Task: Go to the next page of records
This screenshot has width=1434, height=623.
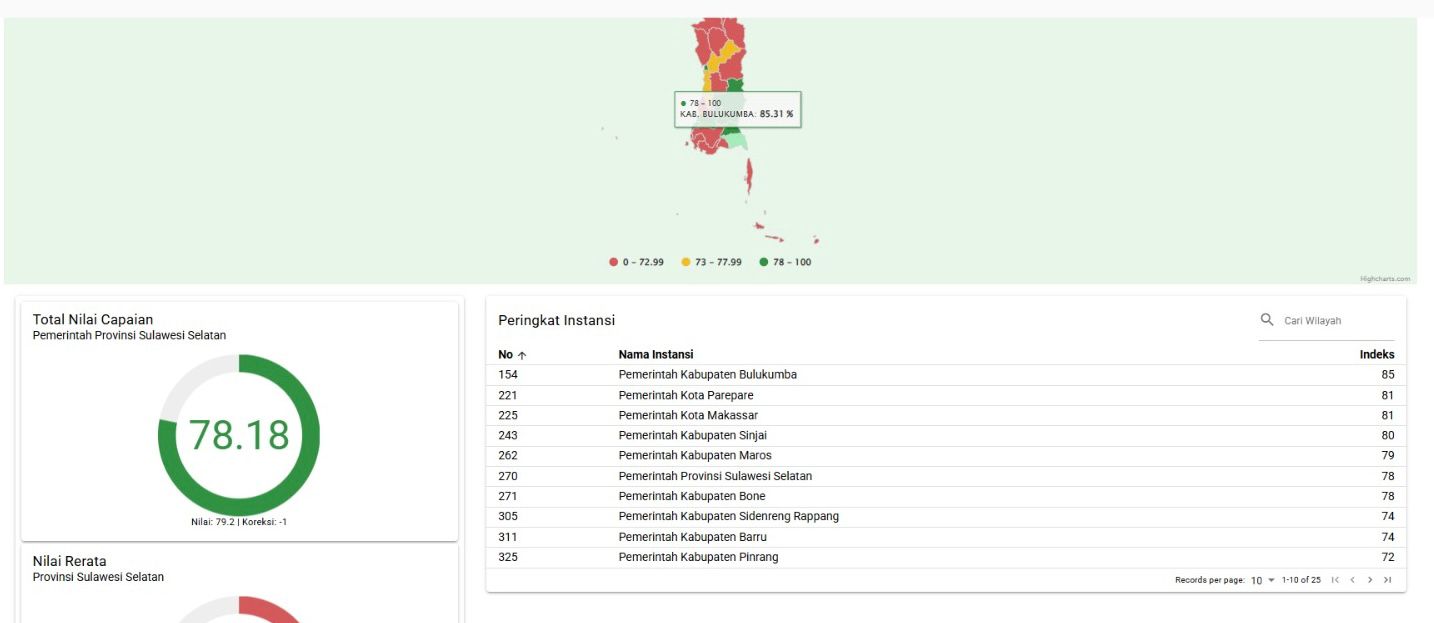Action: [x=1370, y=580]
